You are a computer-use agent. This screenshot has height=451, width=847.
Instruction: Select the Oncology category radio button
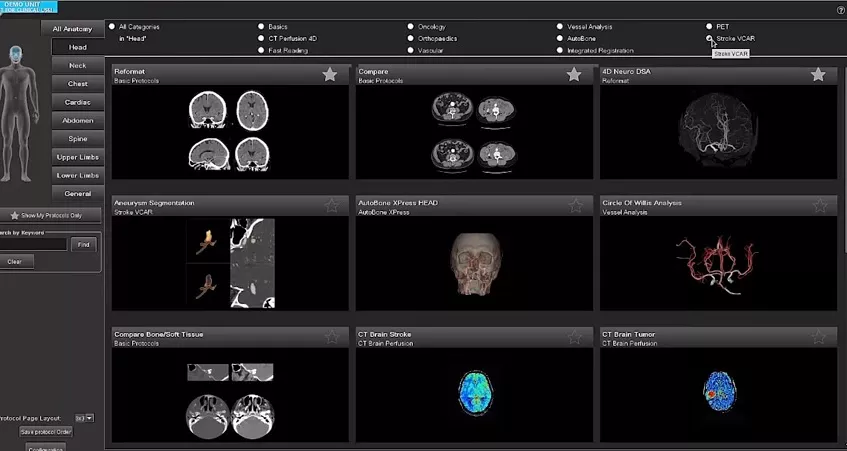point(411,26)
